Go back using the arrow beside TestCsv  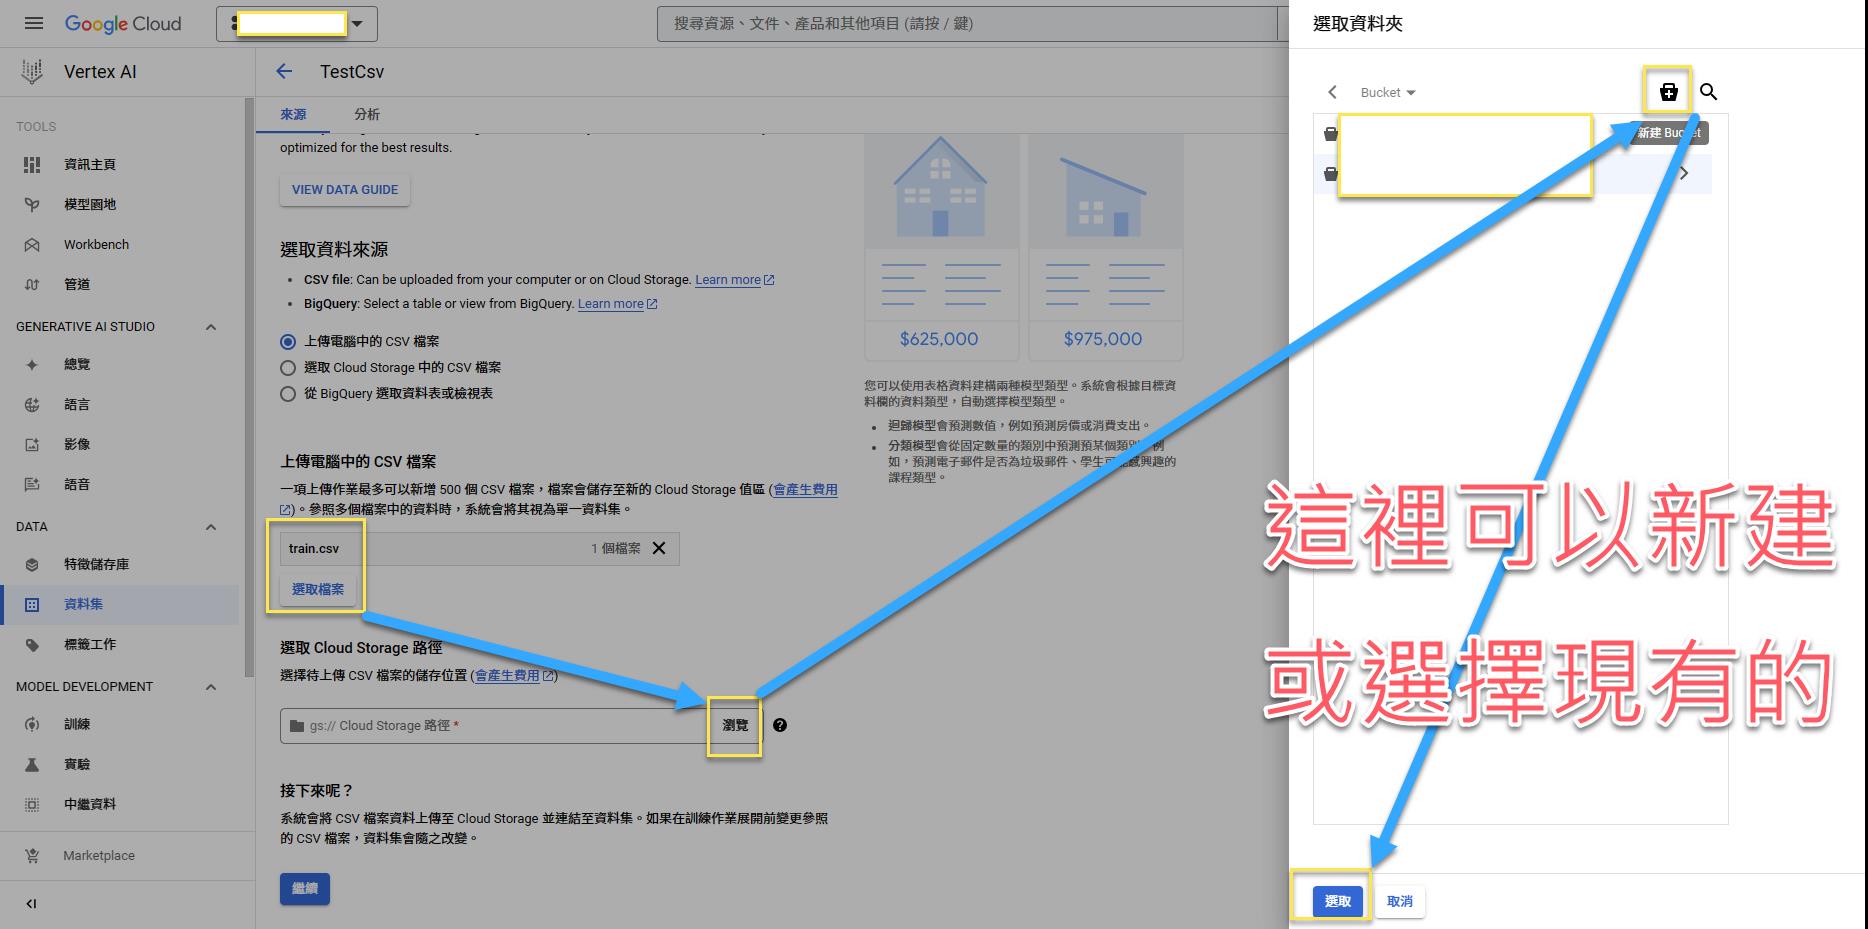[285, 71]
